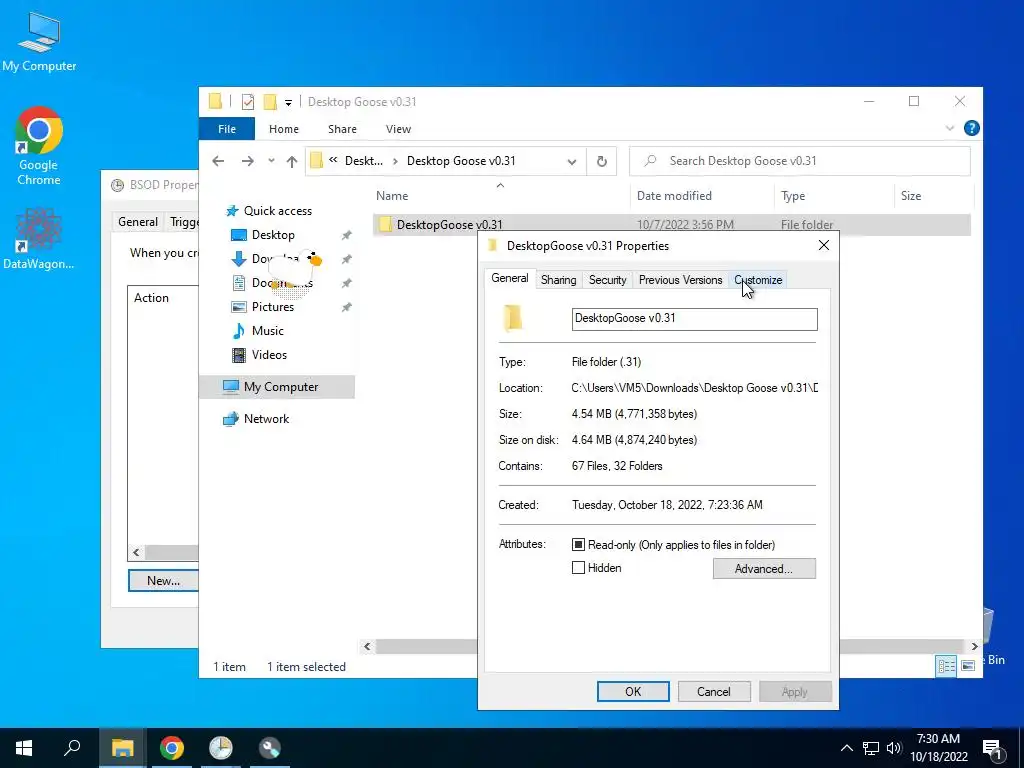Select Network in the navigation pane
The image size is (1024, 768).
[266, 419]
